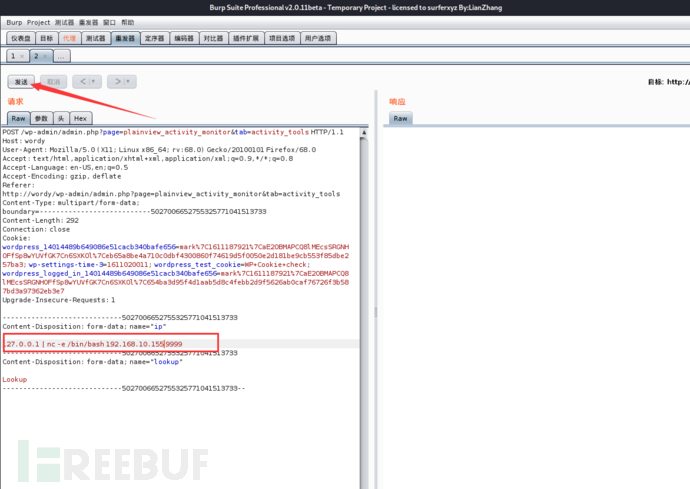Close repeater tab 1 with its x icon
690x489 pixels.
pos(22,56)
